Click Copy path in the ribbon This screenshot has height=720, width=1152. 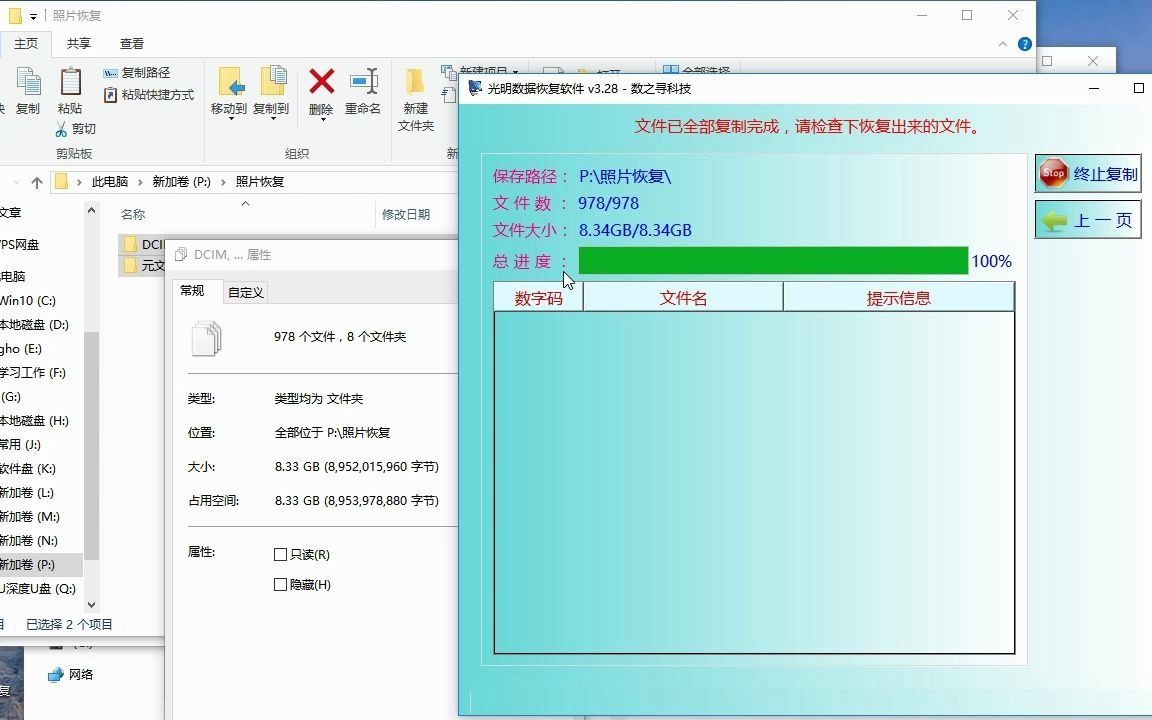[137, 73]
